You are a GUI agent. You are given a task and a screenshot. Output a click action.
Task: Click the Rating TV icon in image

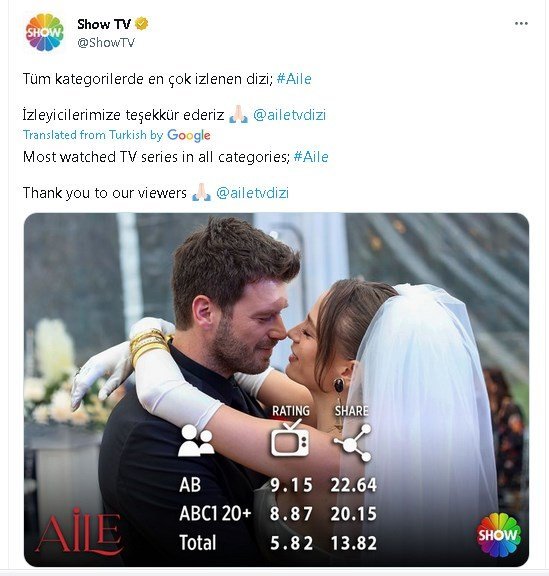[290, 438]
